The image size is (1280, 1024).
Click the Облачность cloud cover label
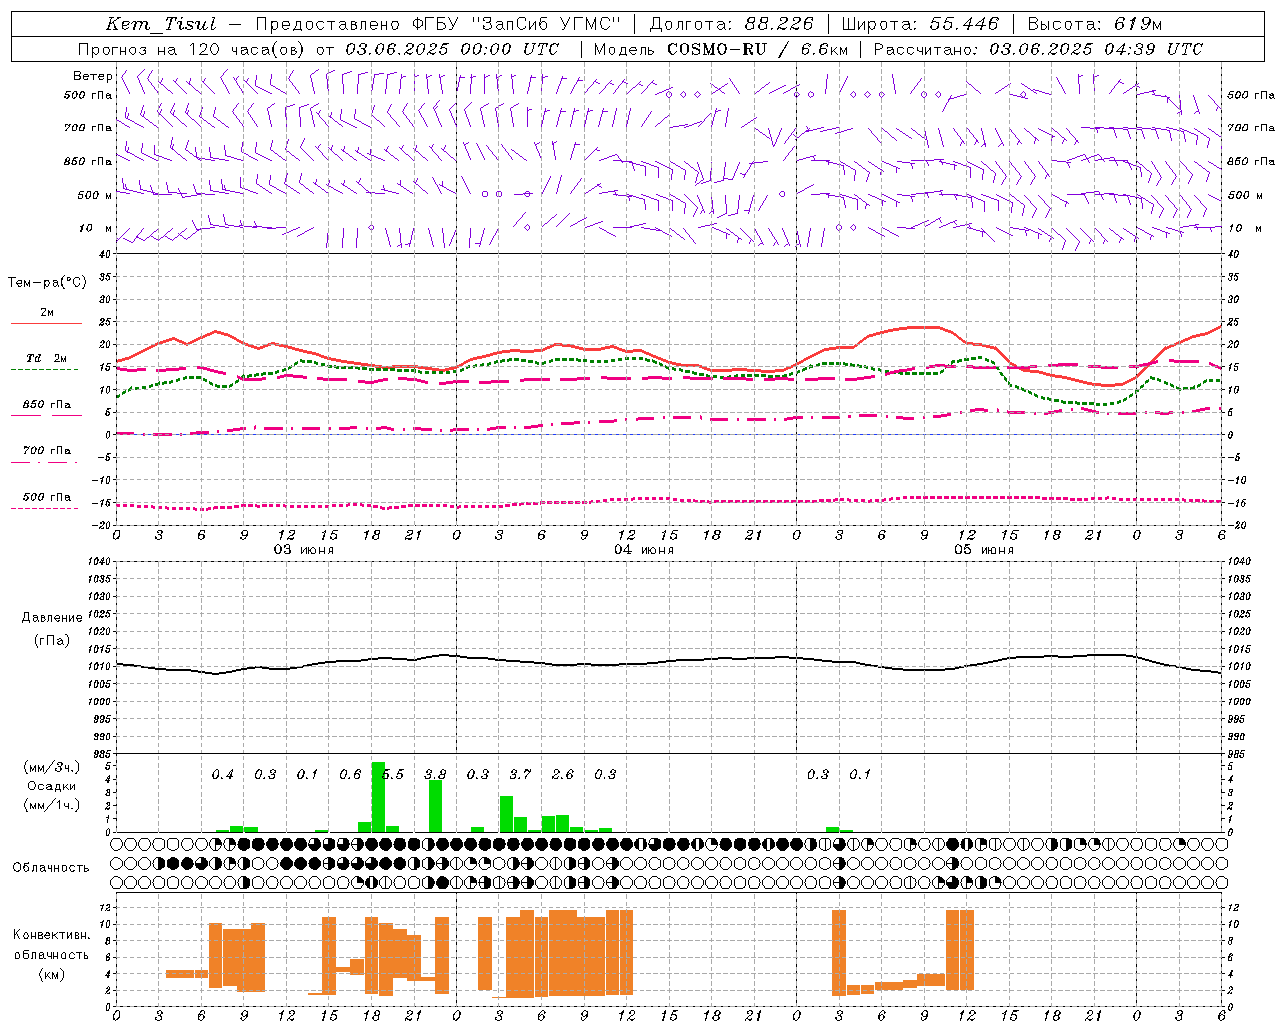tap(51, 868)
